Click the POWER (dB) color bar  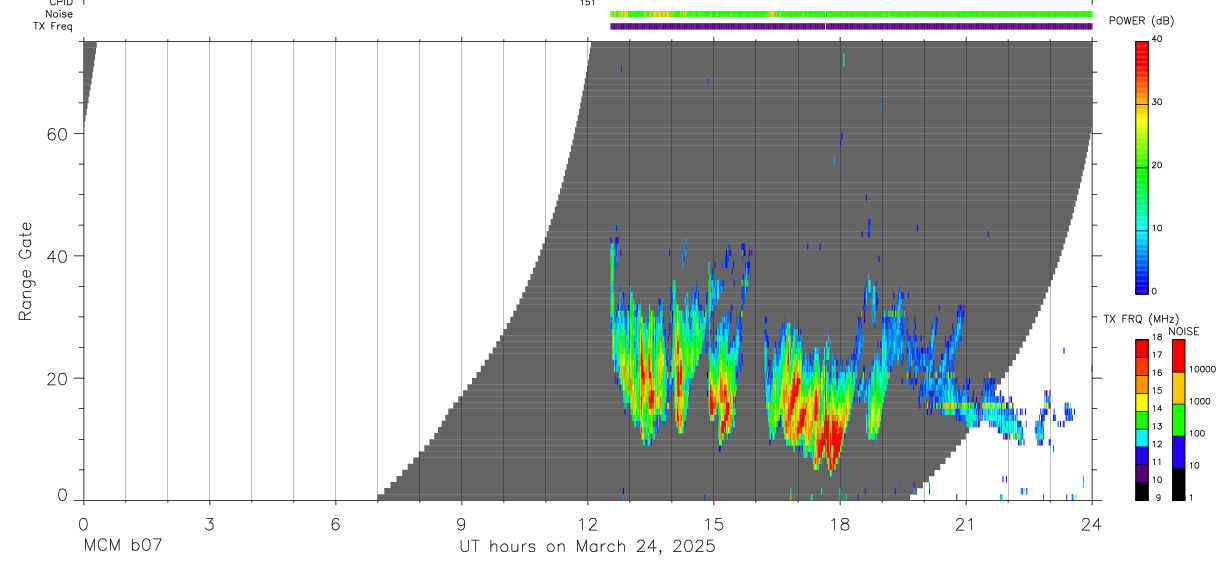click(x=1141, y=166)
